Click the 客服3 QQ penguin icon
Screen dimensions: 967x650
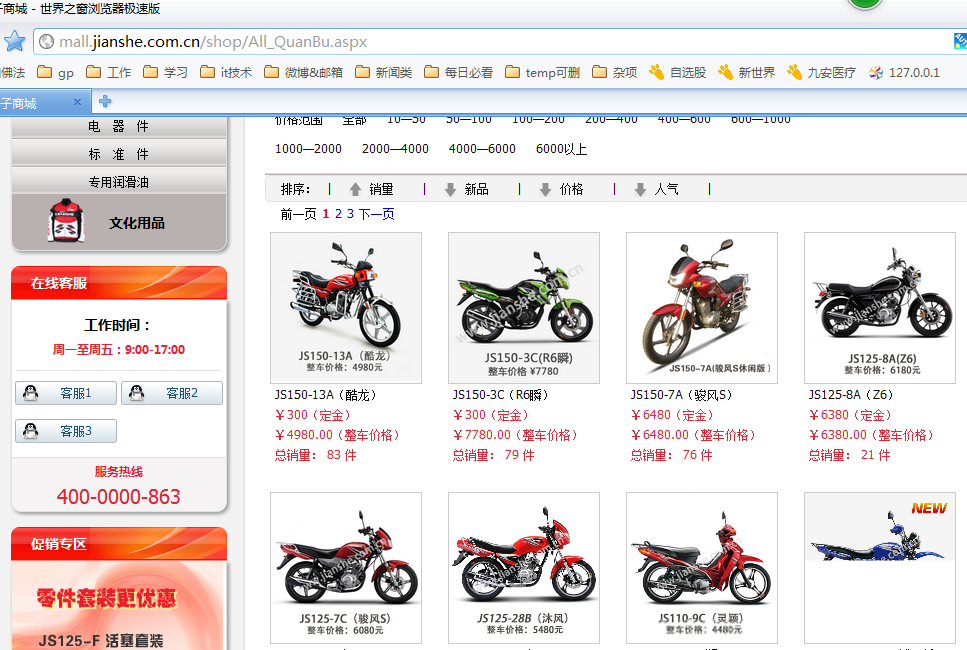pyautogui.click(x=30, y=430)
